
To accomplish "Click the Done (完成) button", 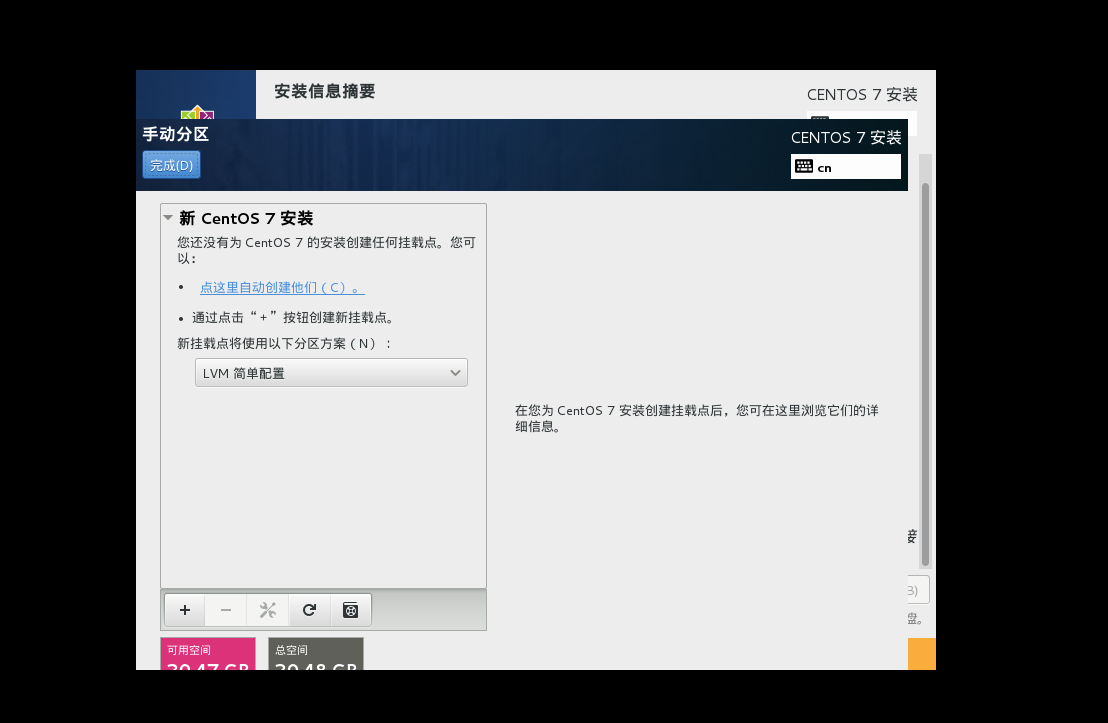I will tap(171, 165).
